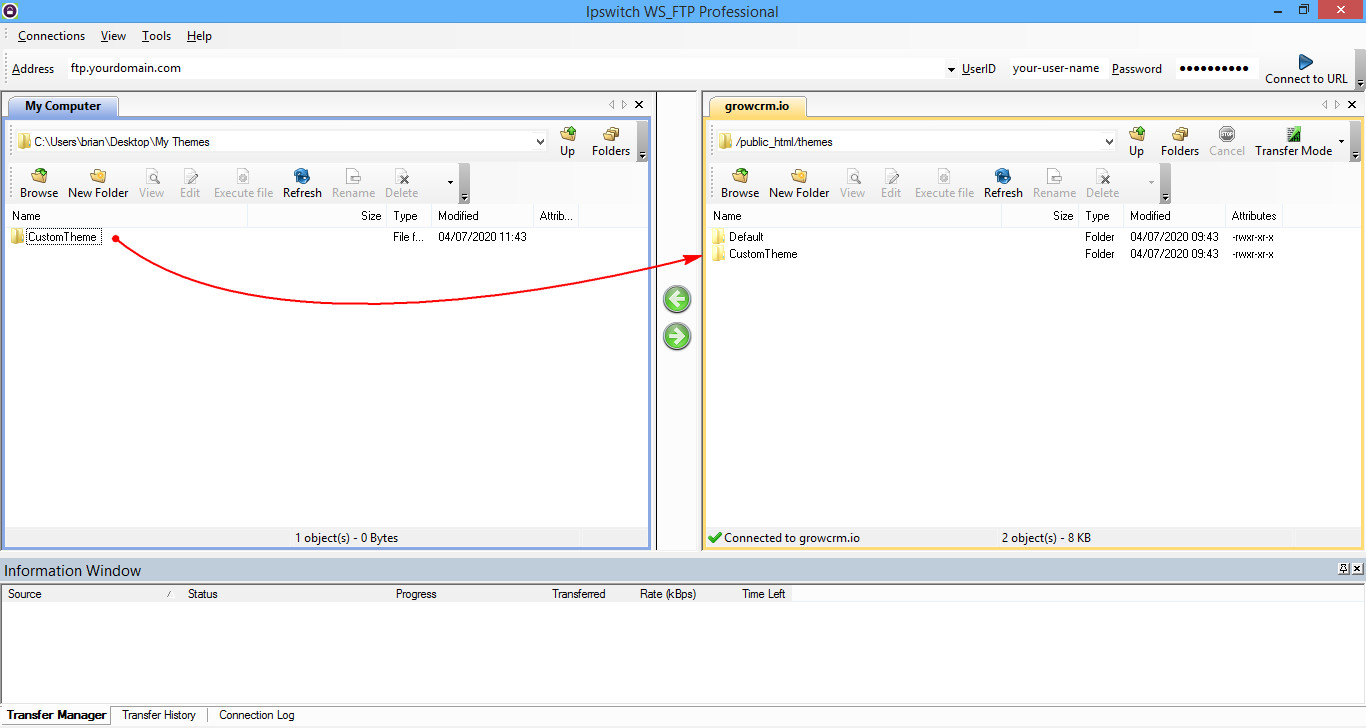The width and height of the screenshot is (1366, 728).
Task: Open Folders in the remote growcrm.io pane
Action: click(x=1179, y=141)
